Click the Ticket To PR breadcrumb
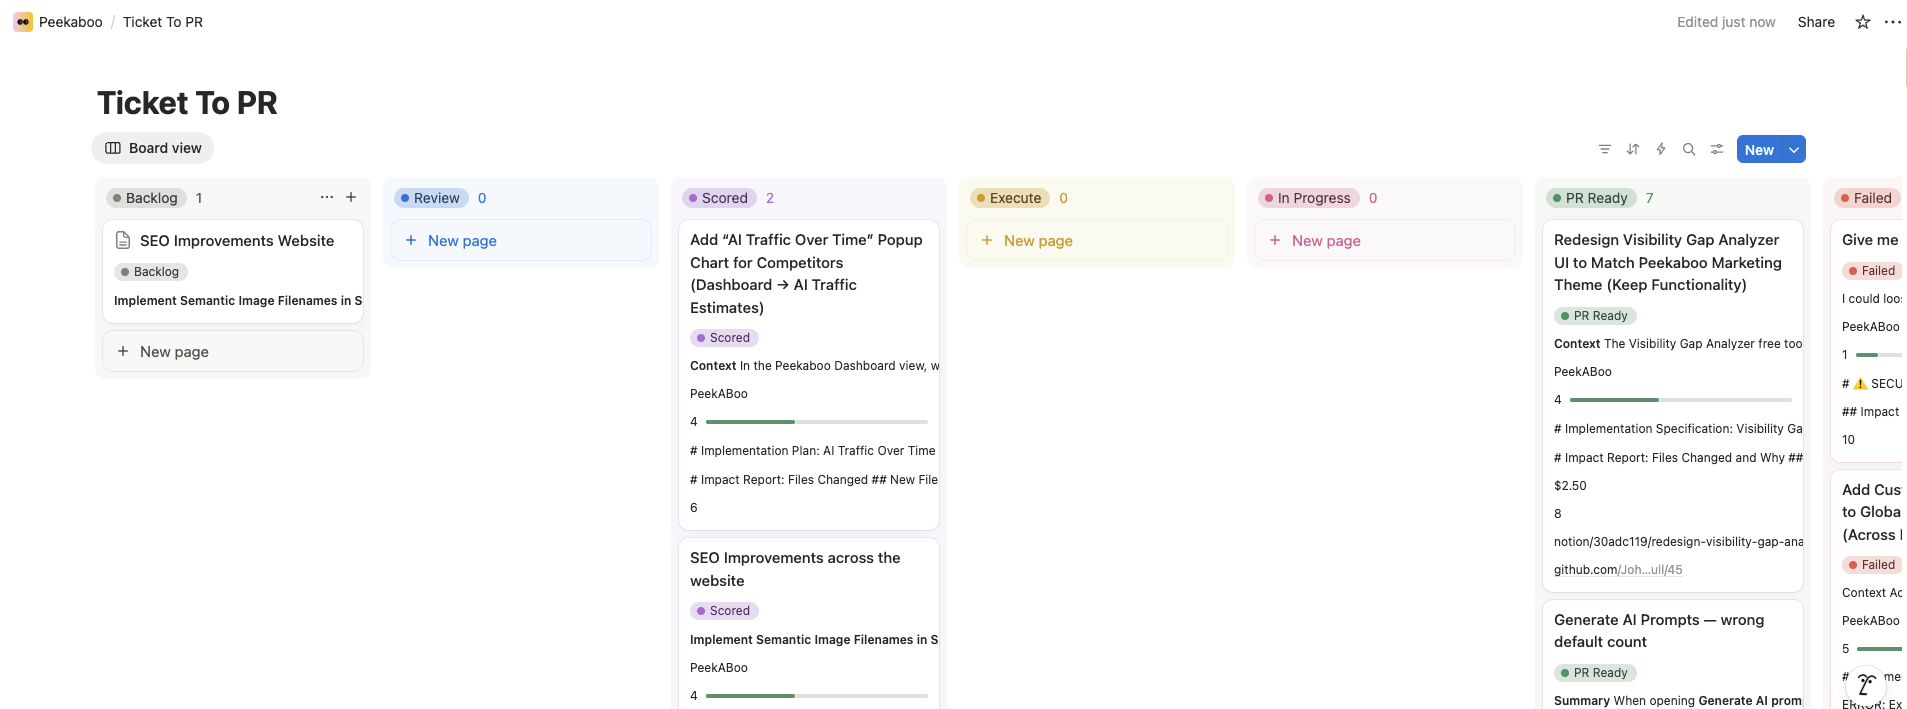 tap(163, 22)
